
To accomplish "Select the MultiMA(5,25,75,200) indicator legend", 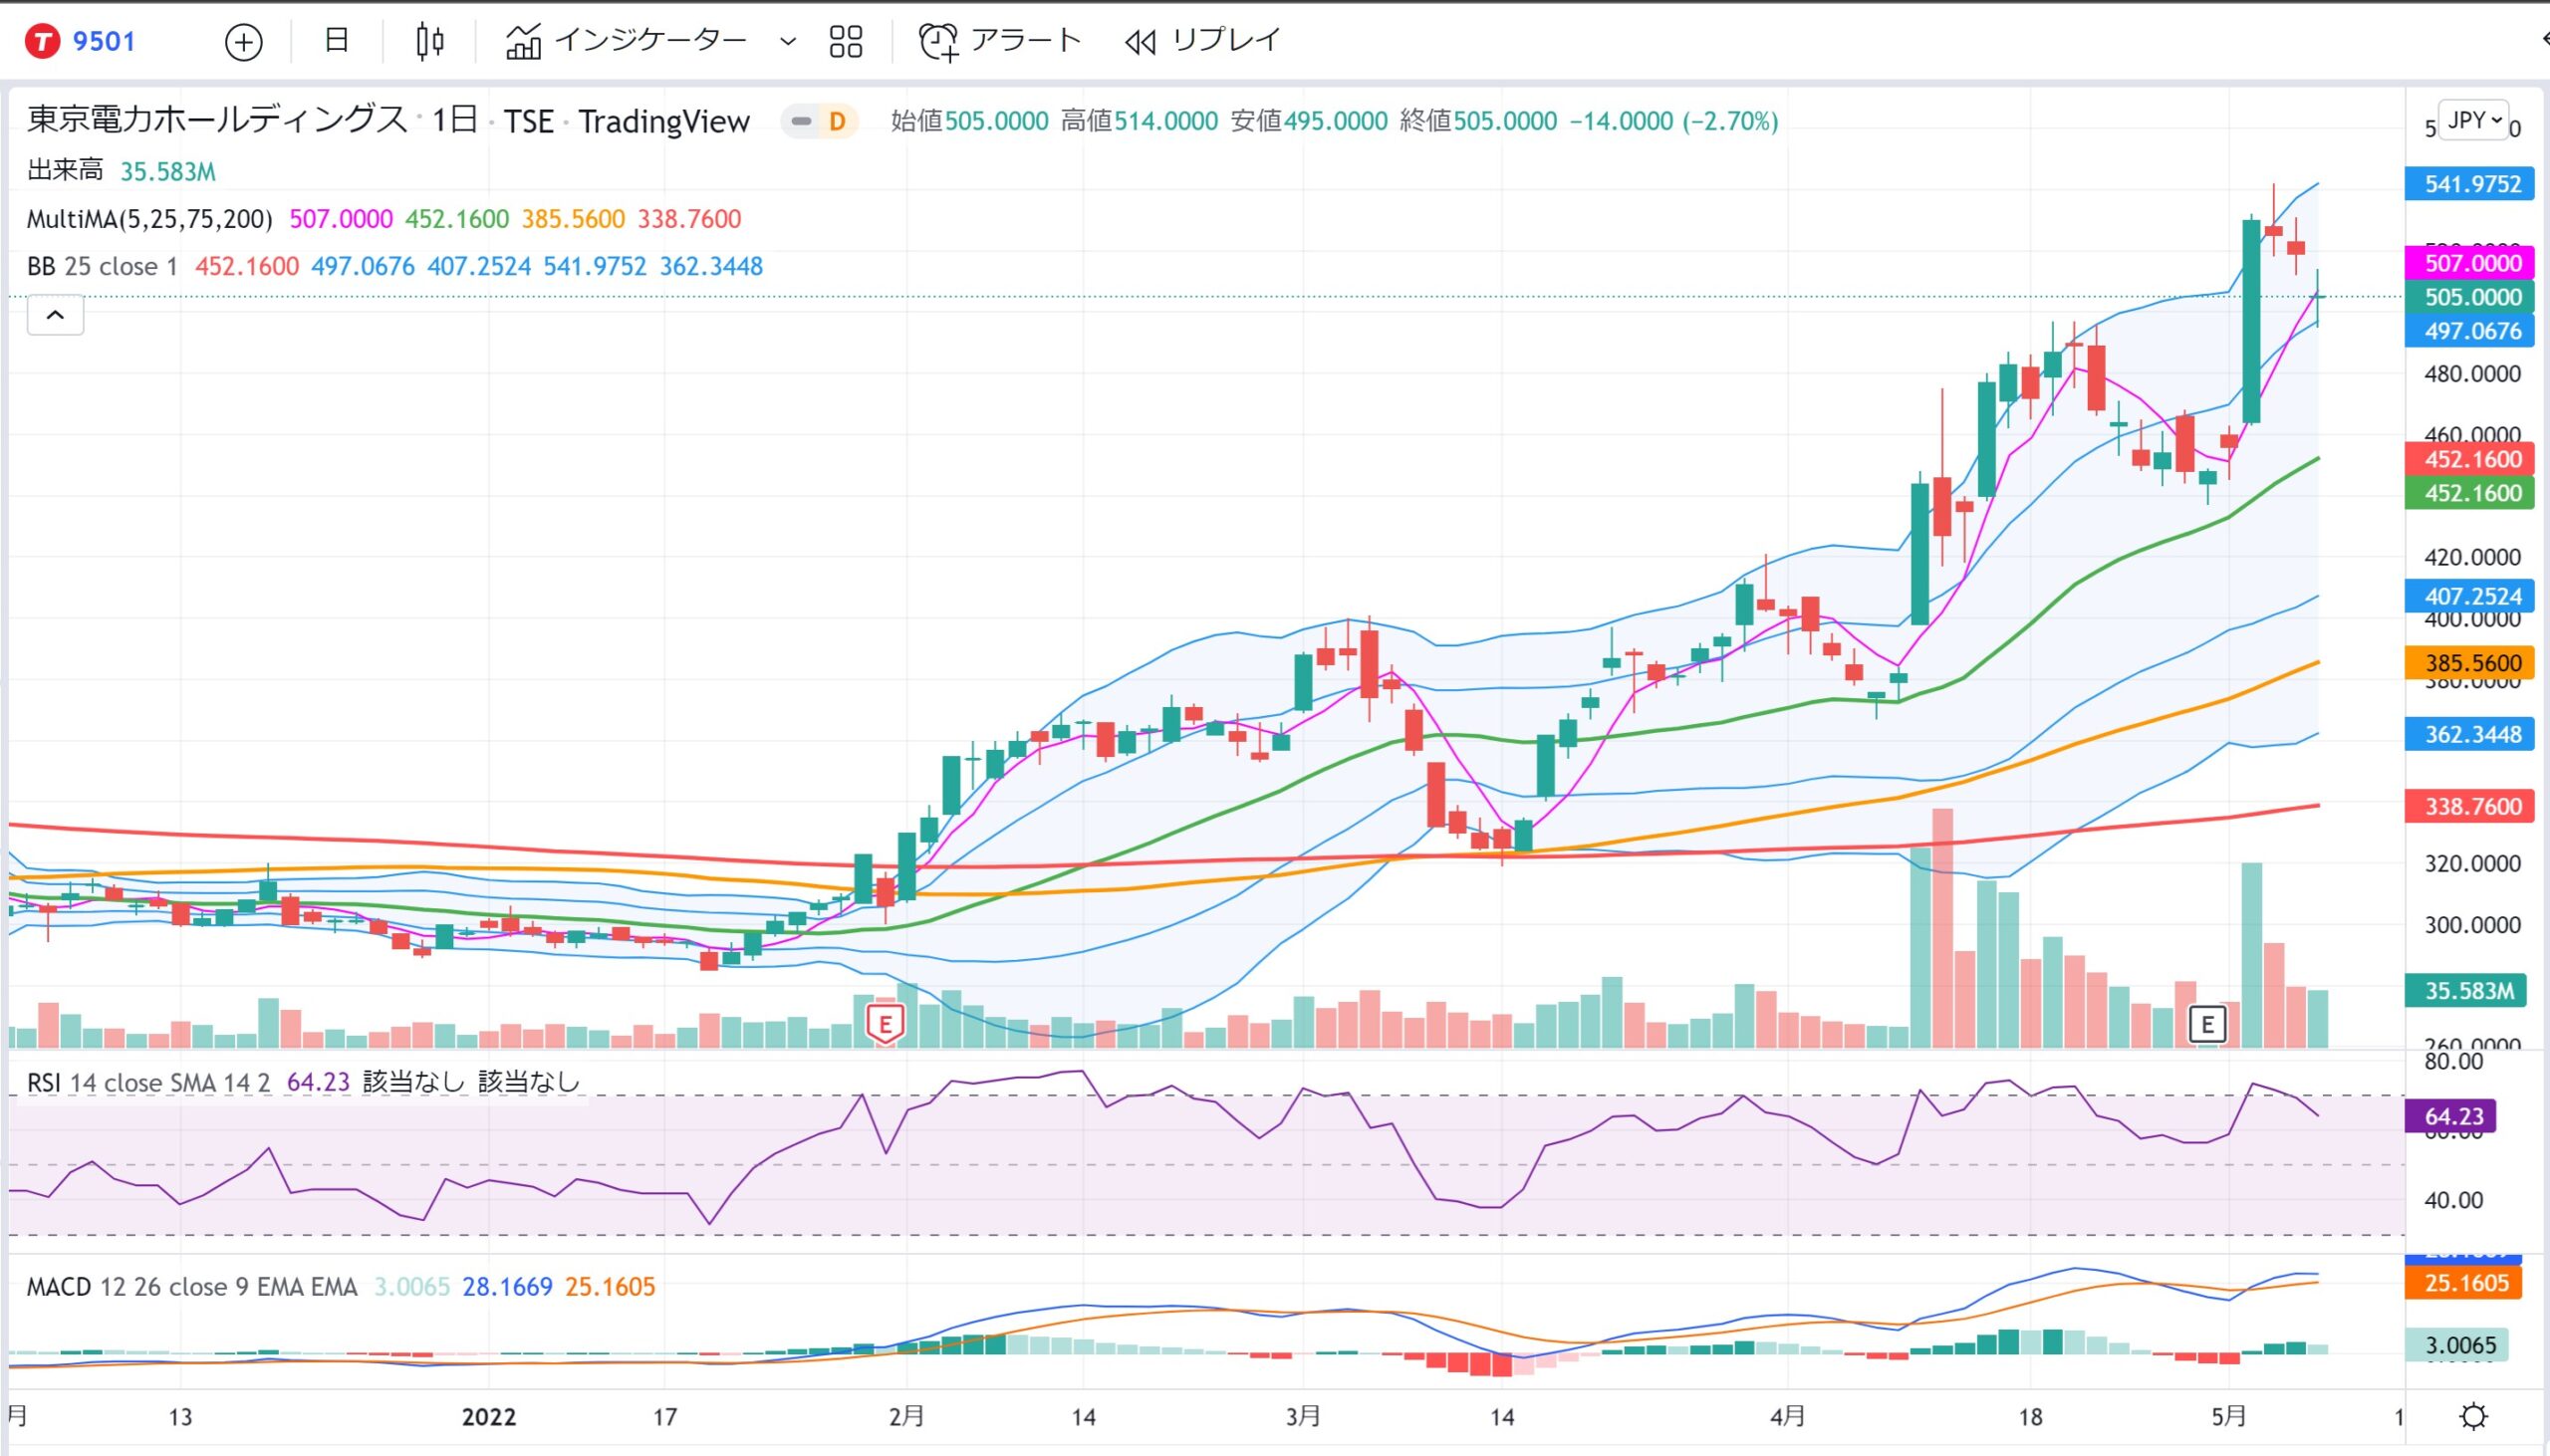I will [x=150, y=219].
